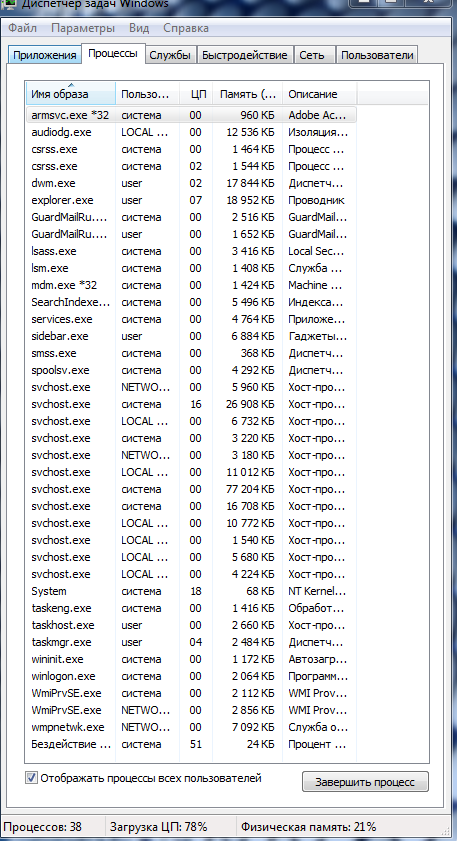Open the Файл menu
The width and height of the screenshot is (457, 841).
point(23,28)
